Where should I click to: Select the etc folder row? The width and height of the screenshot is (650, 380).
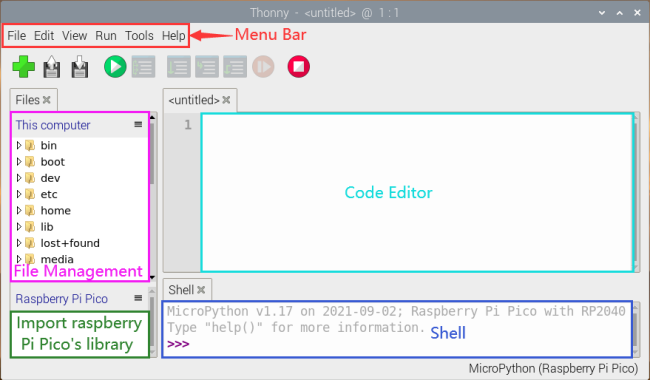coord(80,194)
